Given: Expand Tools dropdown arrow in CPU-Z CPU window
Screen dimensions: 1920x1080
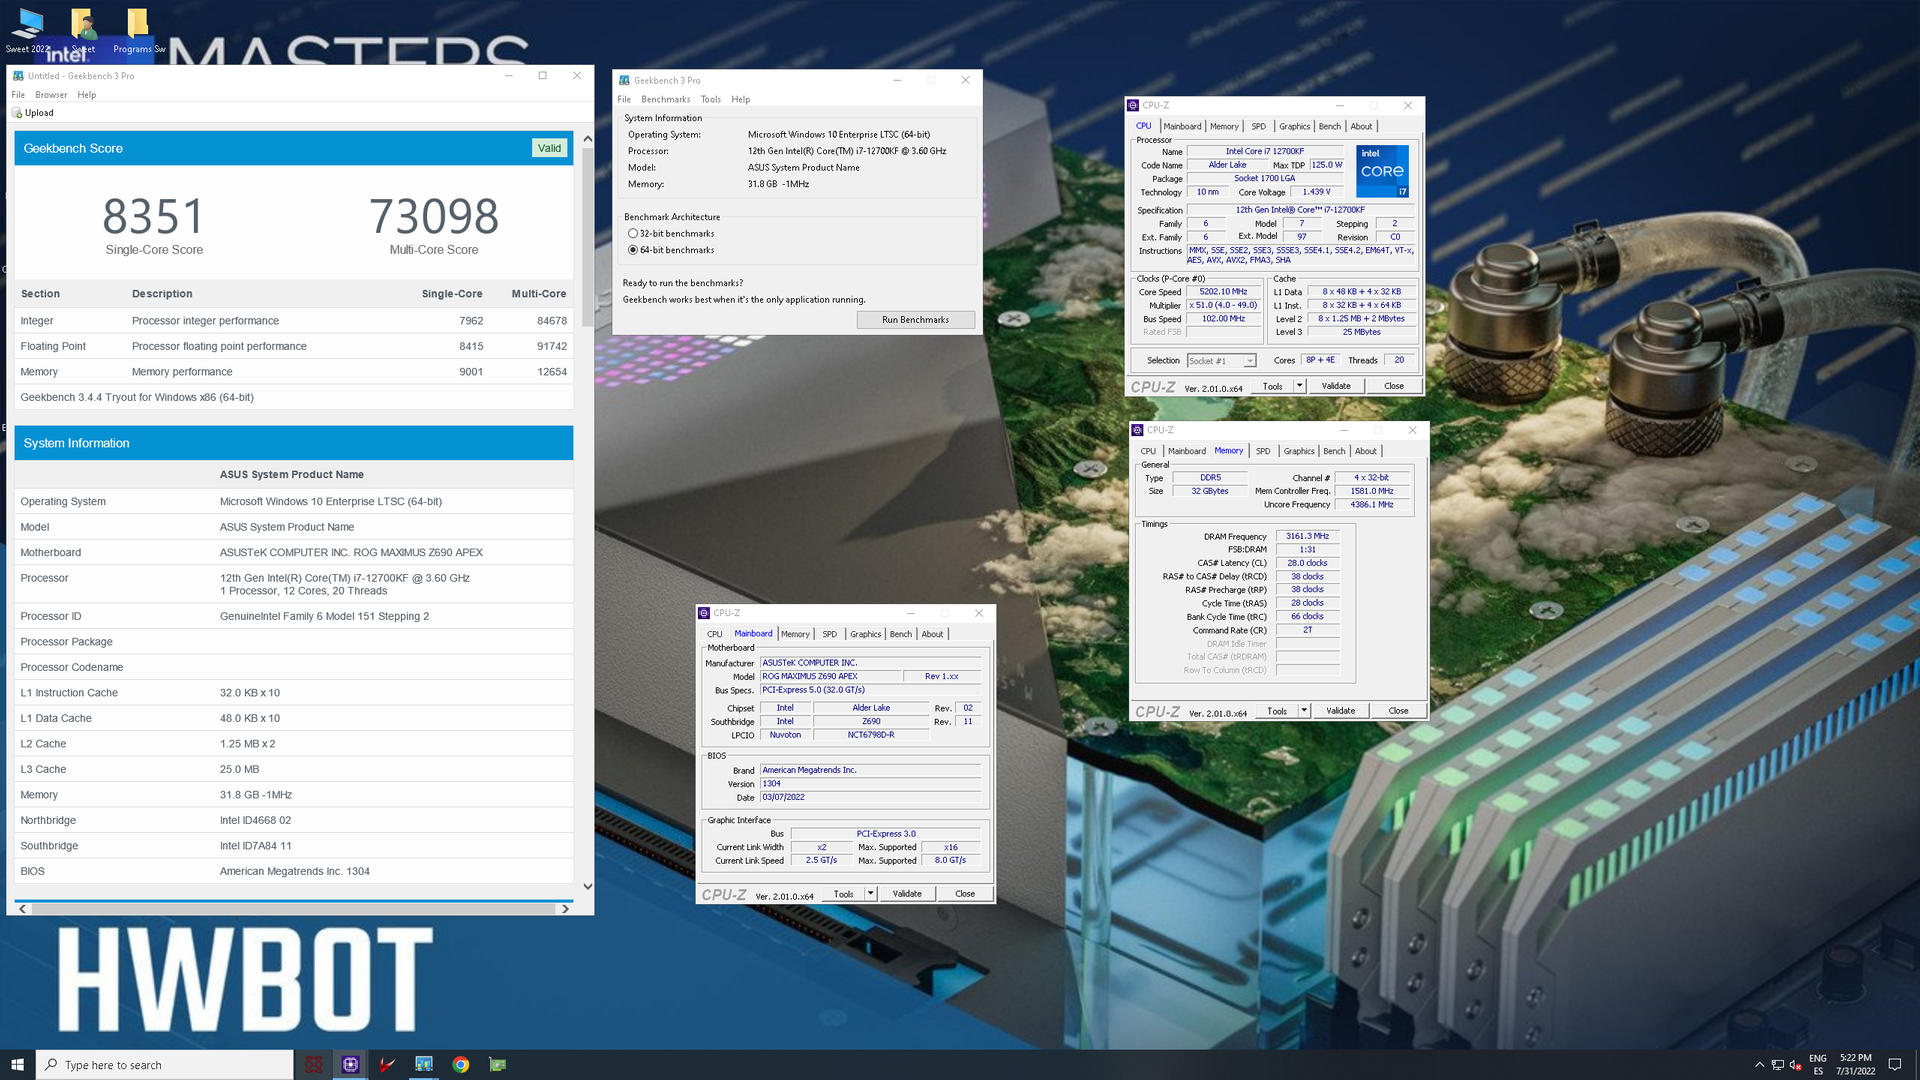Looking at the screenshot, I should coord(1300,386).
